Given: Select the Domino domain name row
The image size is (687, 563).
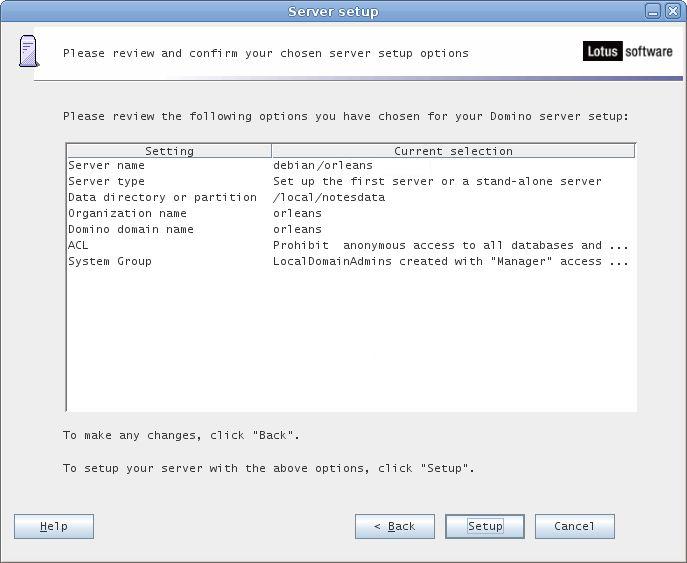Looking at the screenshot, I should click(x=131, y=229).
